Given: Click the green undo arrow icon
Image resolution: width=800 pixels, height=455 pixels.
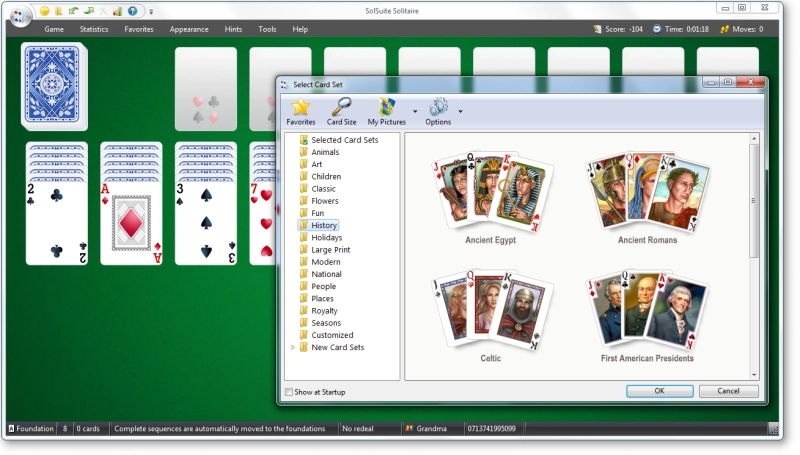Looking at the screenshot, I should 73,11.
